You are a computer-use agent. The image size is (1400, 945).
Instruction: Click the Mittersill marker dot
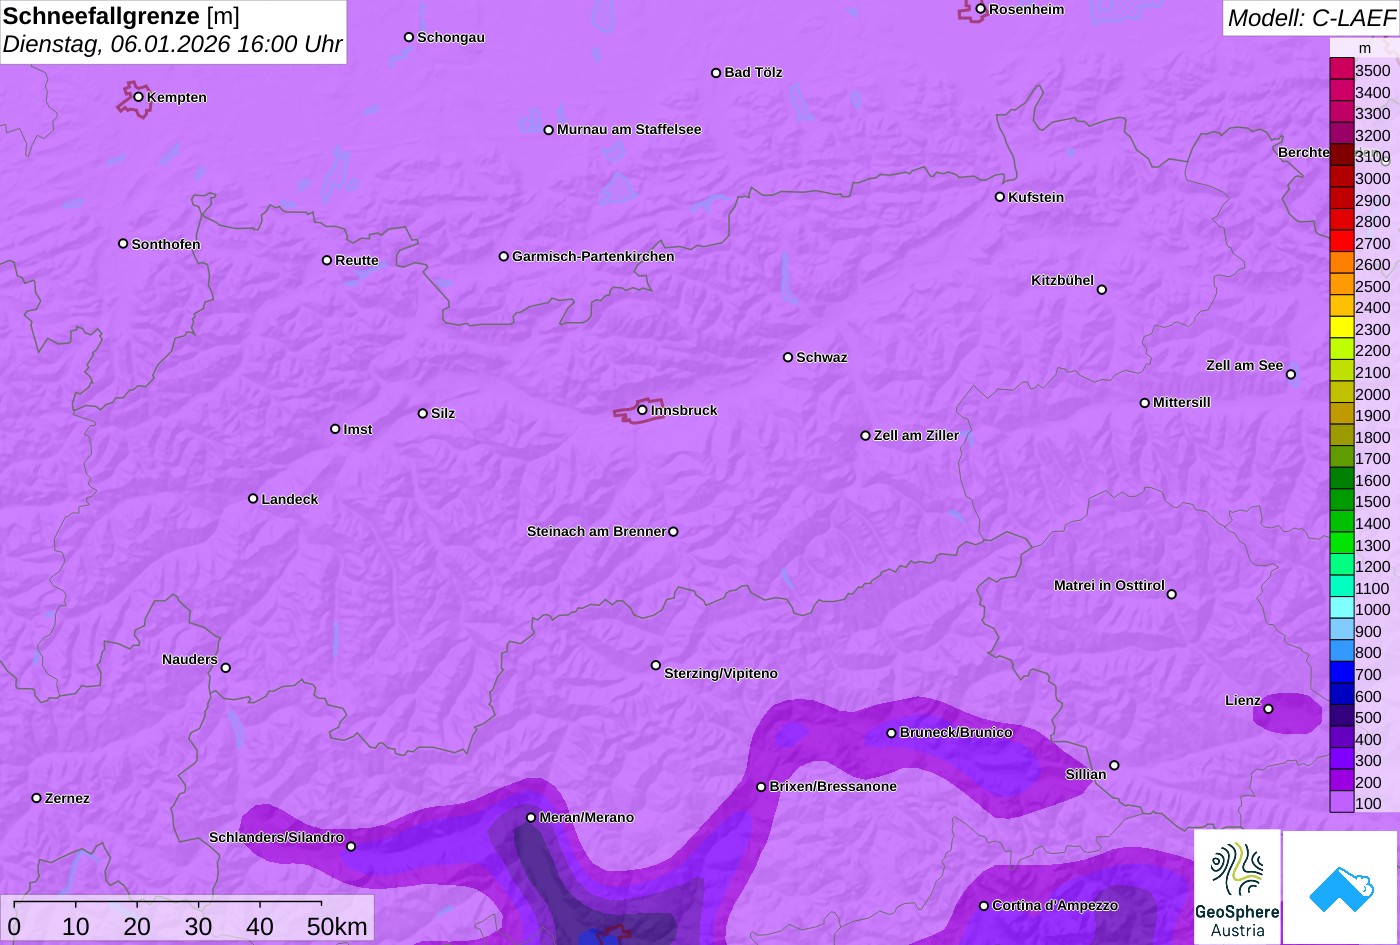pyautogui.click(x=1145, y=403)
